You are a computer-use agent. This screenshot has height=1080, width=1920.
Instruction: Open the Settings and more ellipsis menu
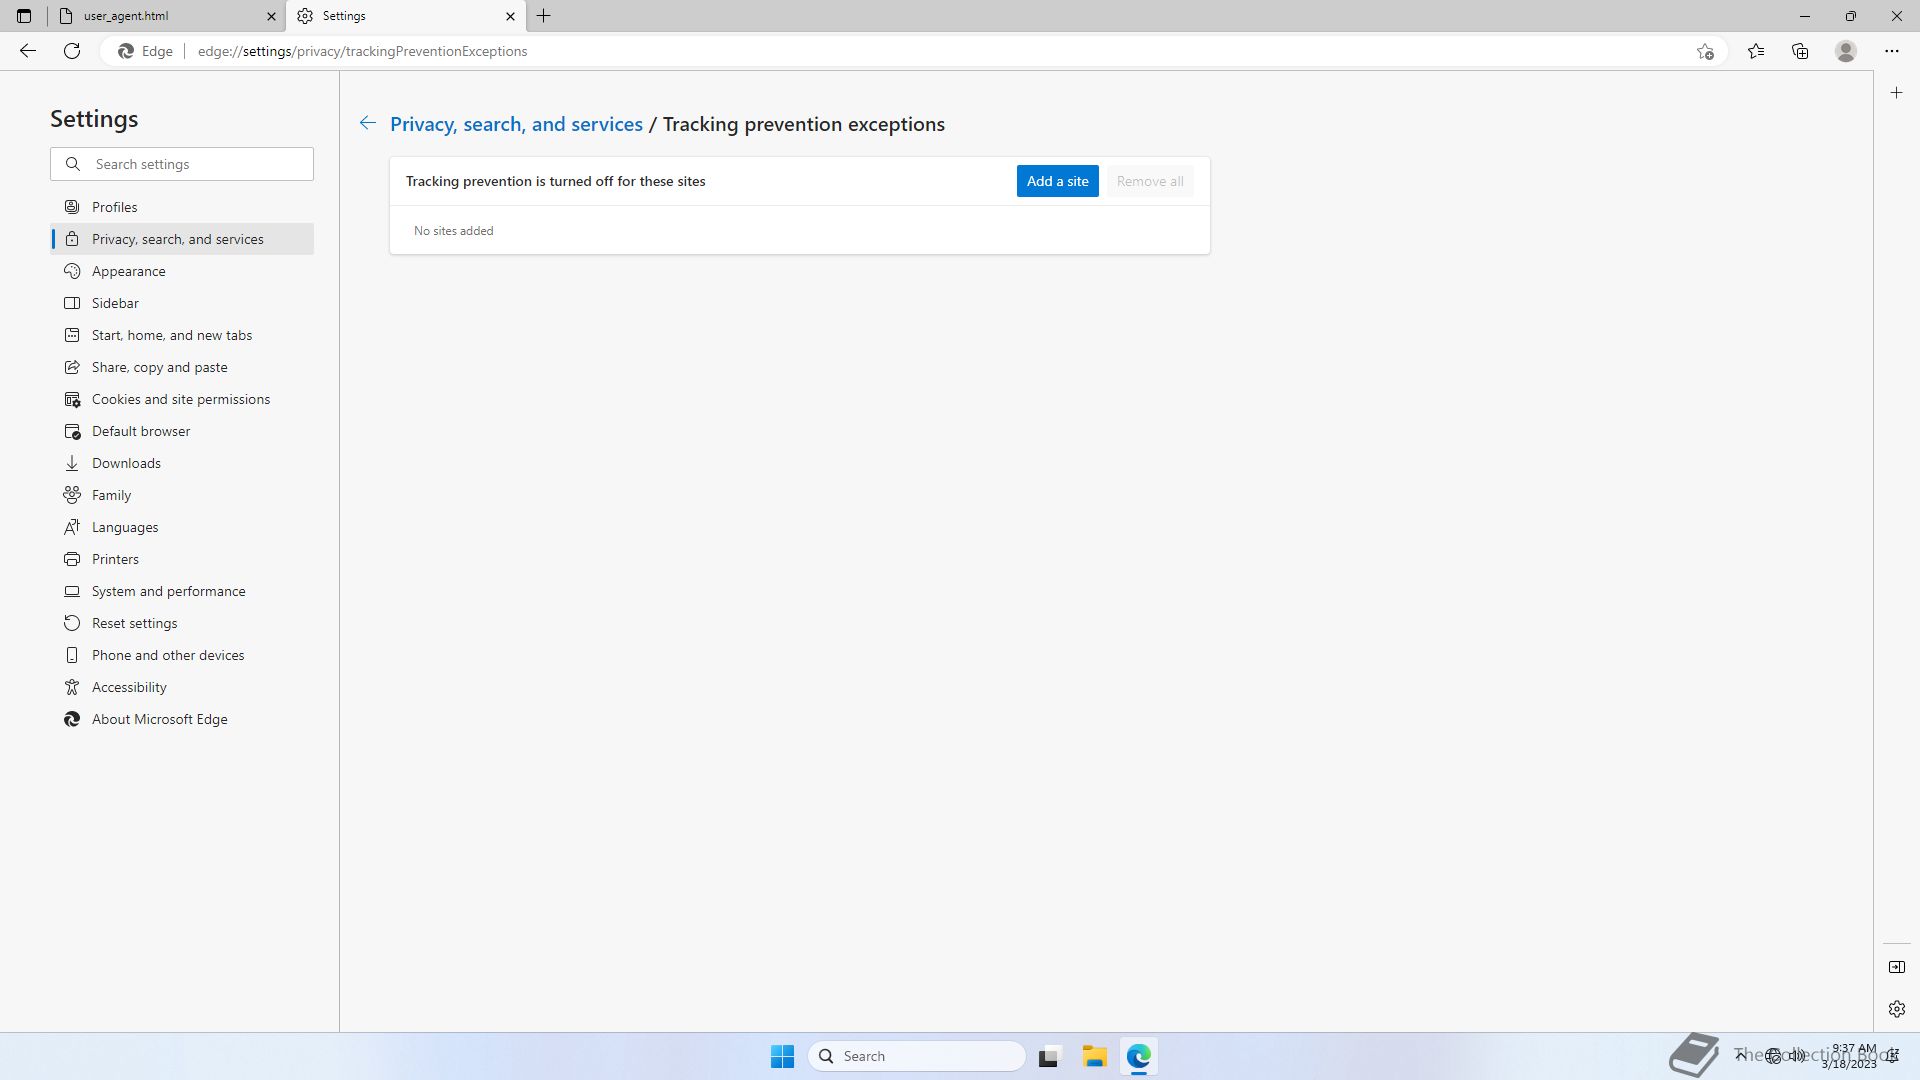(x=1891, y=51)
